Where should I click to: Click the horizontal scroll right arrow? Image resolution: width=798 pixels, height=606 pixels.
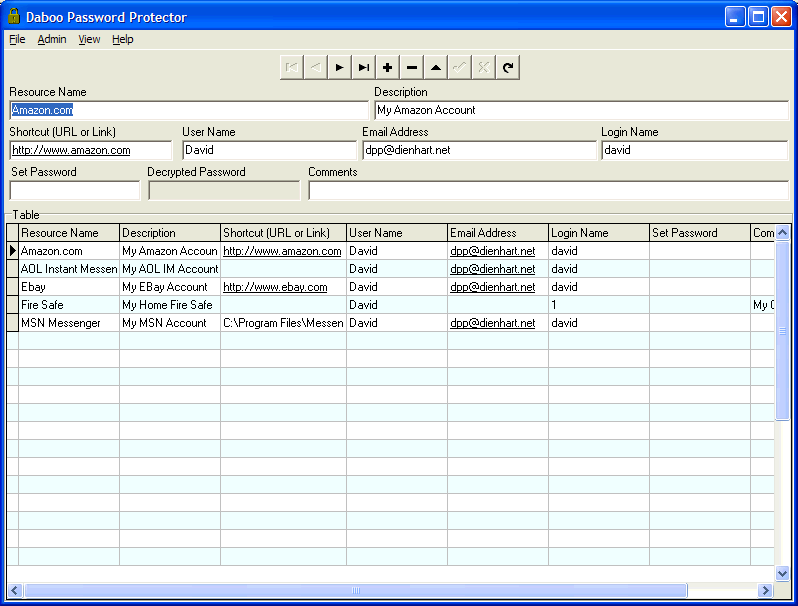coord(765,590)
